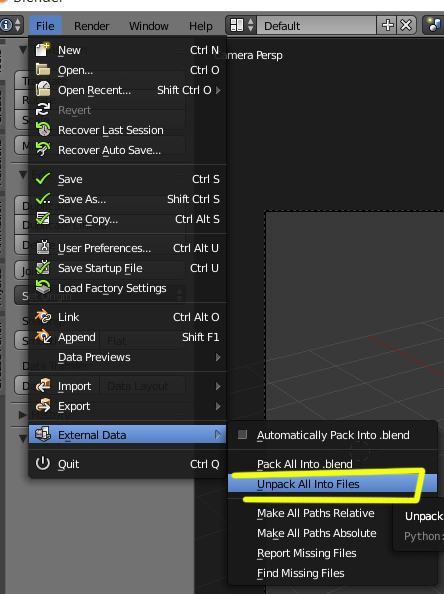Click the Link icon

click(x=43, y=316)
